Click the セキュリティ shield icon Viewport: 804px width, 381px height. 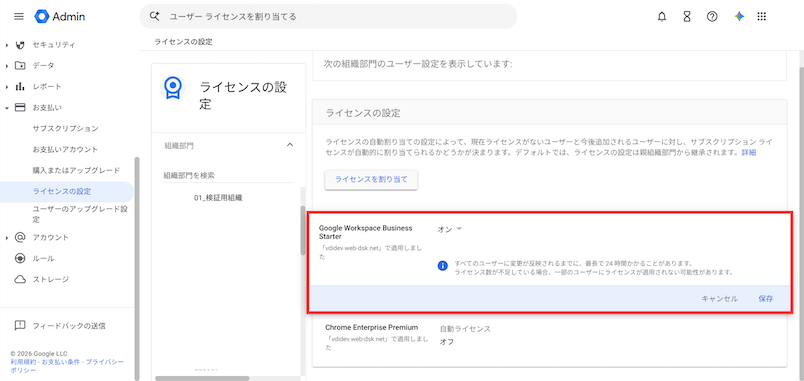click(20, 45)
